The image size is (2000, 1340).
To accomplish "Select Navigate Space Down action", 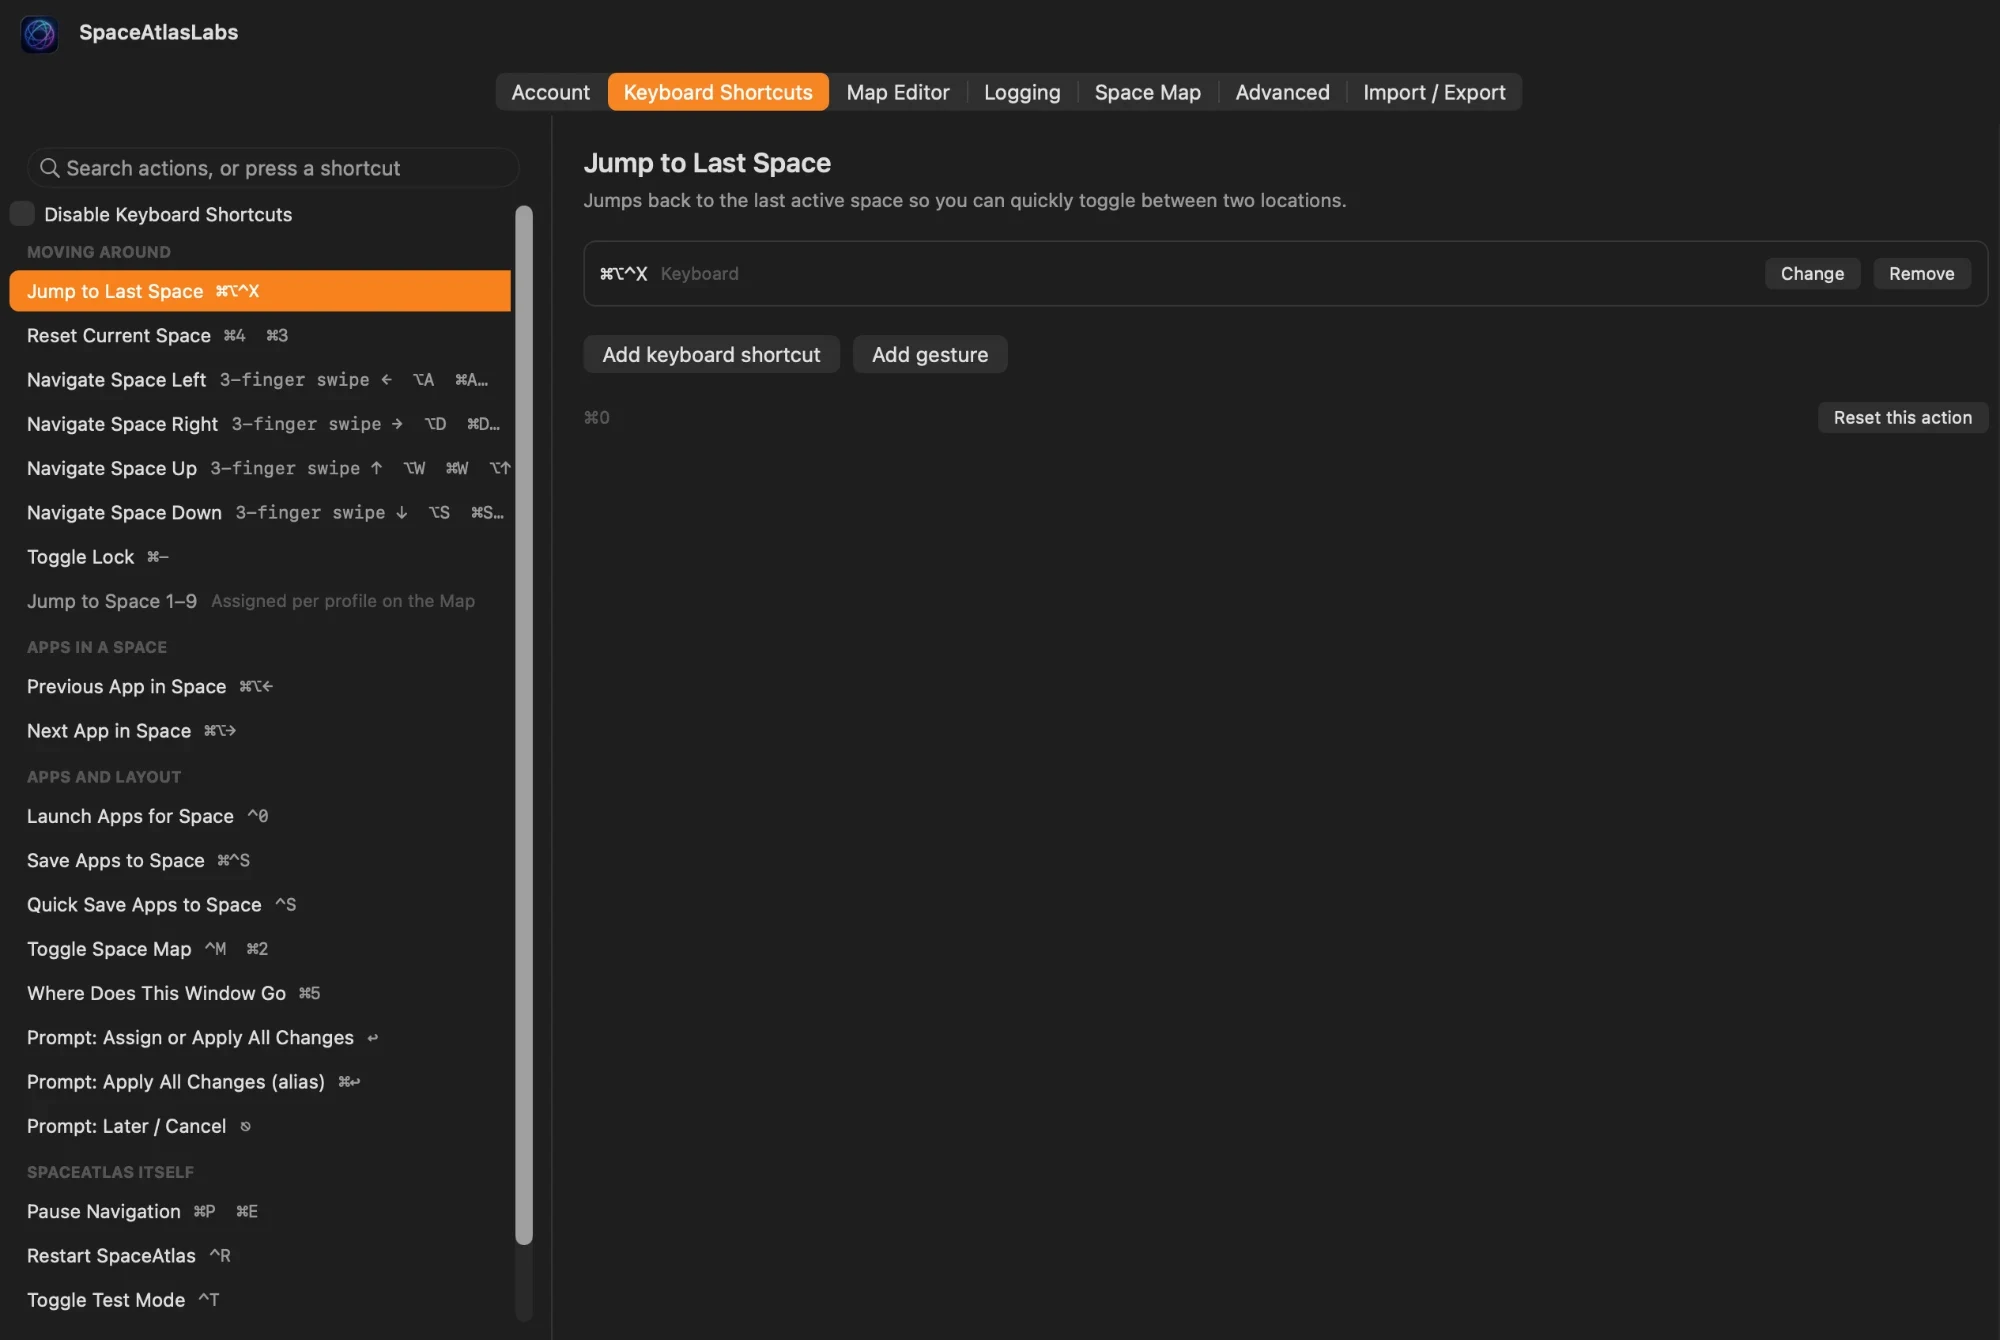I will (x=260, y=512).
